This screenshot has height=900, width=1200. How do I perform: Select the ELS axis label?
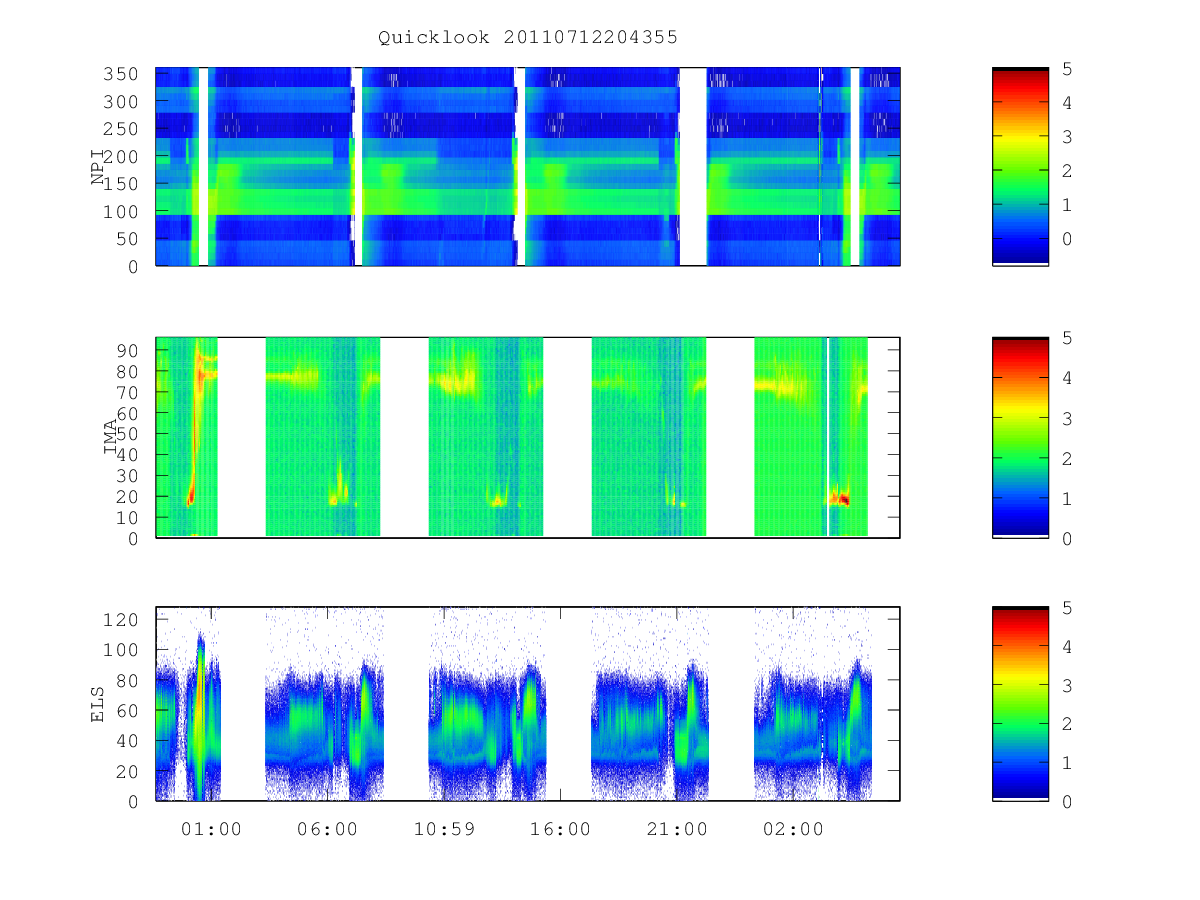click(98, 705)
